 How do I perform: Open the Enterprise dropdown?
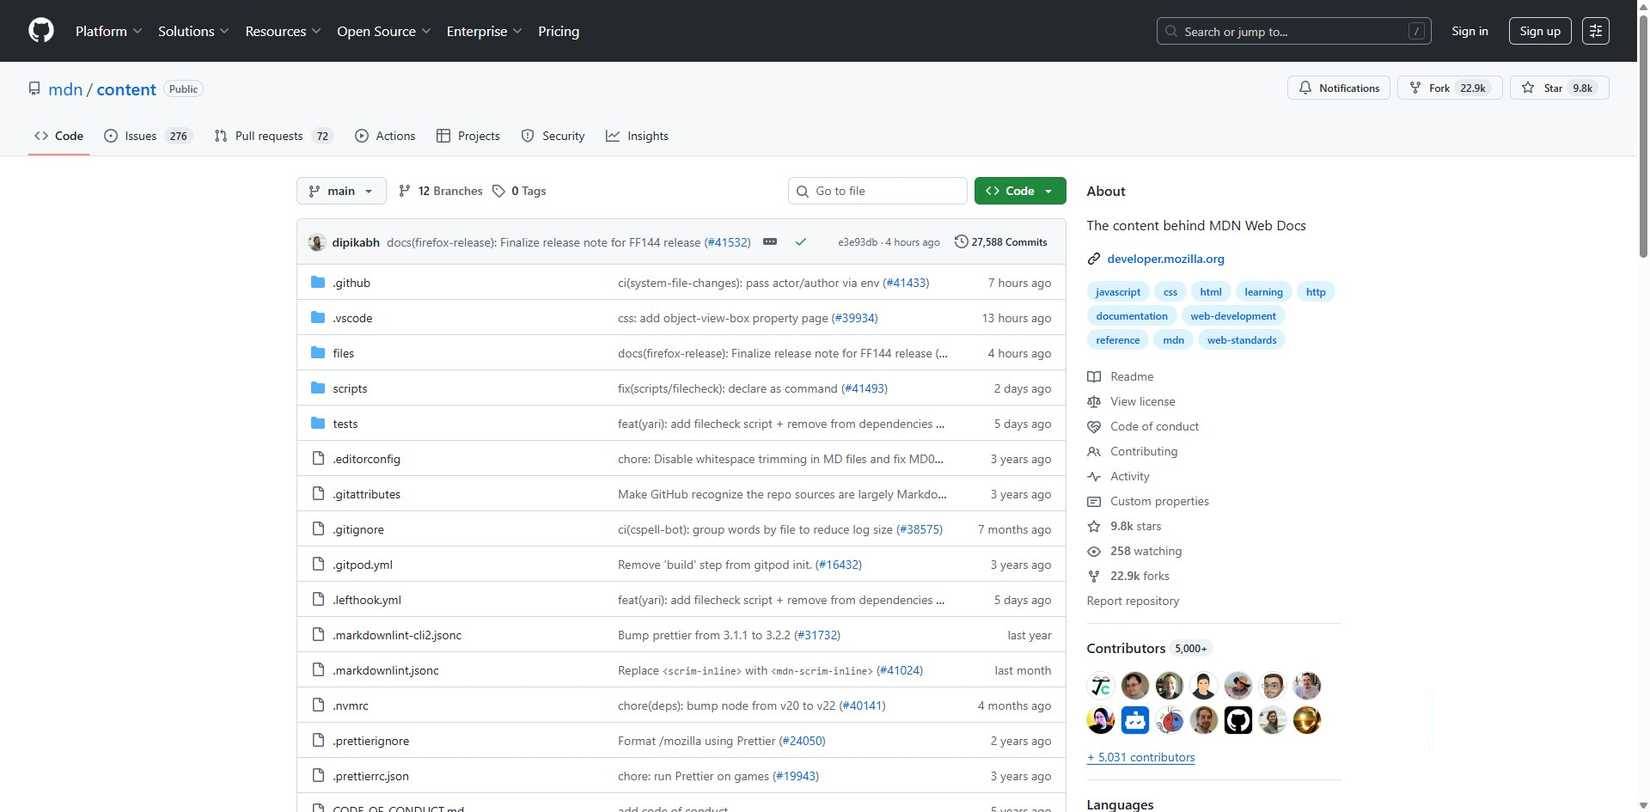pyautogui.click(x=484, y=31)
